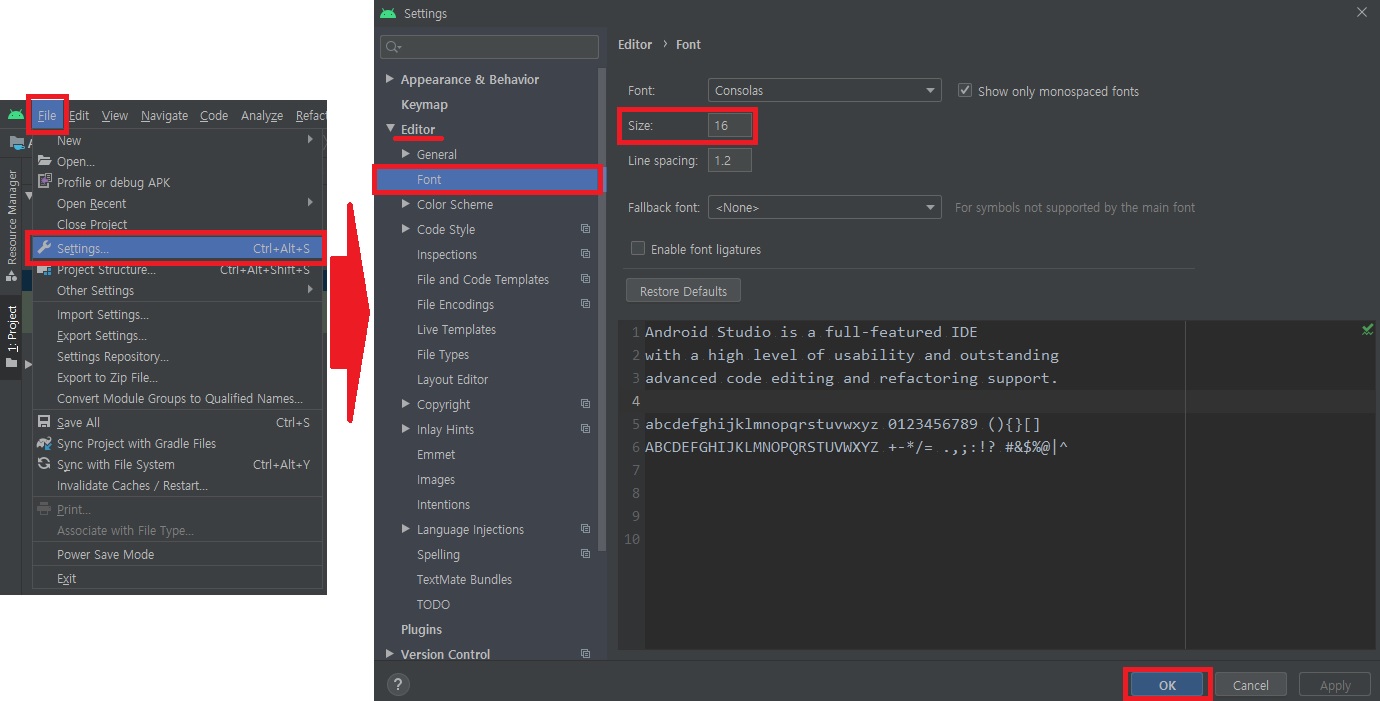
Task: Click the Cancel button
Action: [1251, 685]
